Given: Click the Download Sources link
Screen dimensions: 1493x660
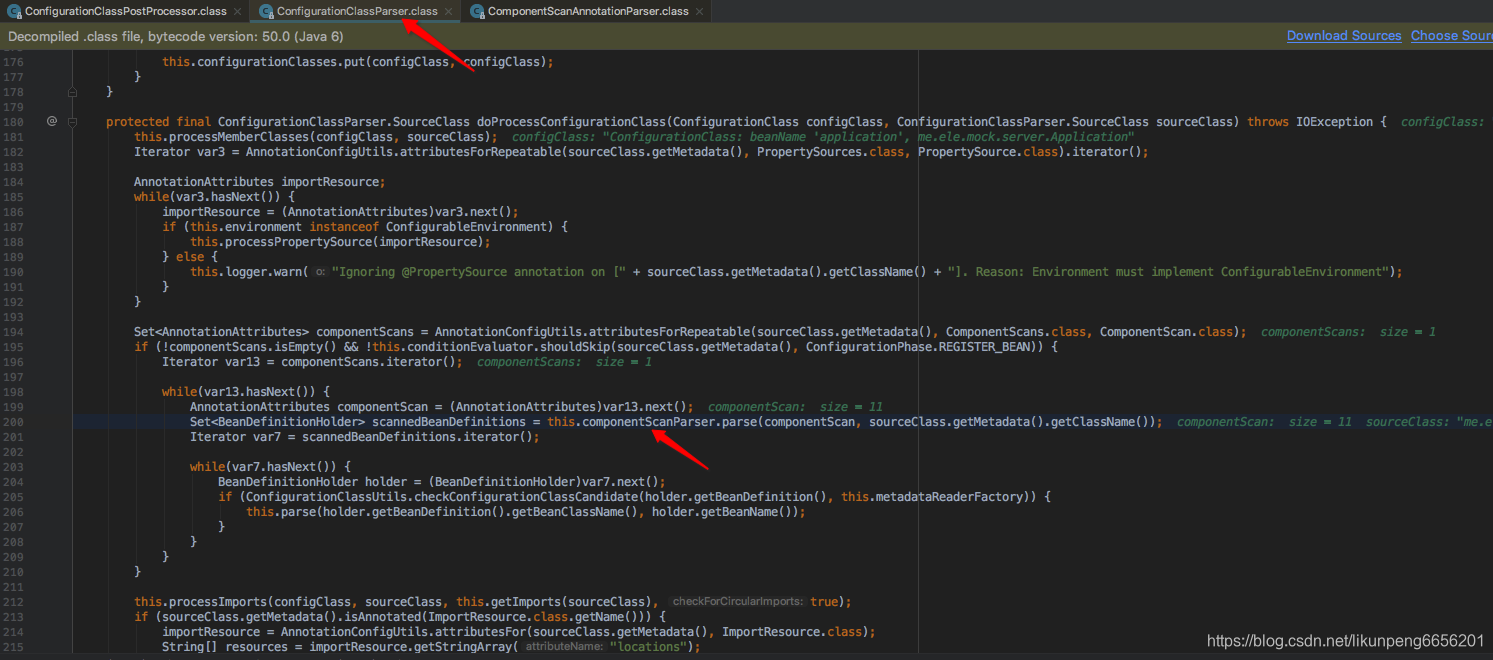Looking at the screenshot, I should click(1344, 36).
